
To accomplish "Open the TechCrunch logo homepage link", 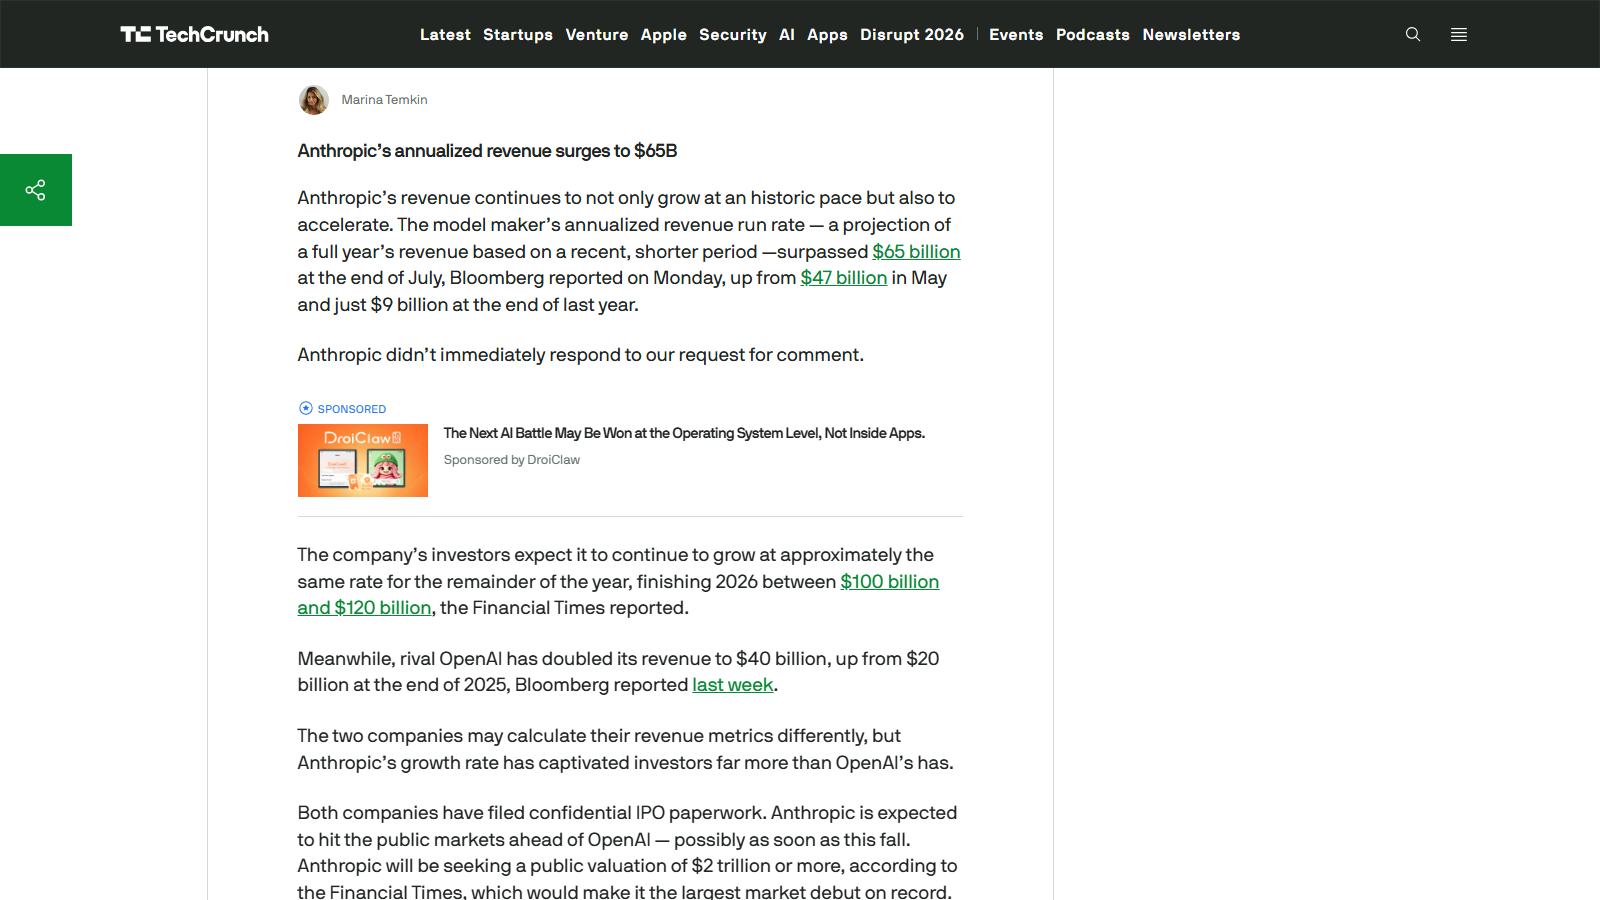I will [x=195, y=34].
